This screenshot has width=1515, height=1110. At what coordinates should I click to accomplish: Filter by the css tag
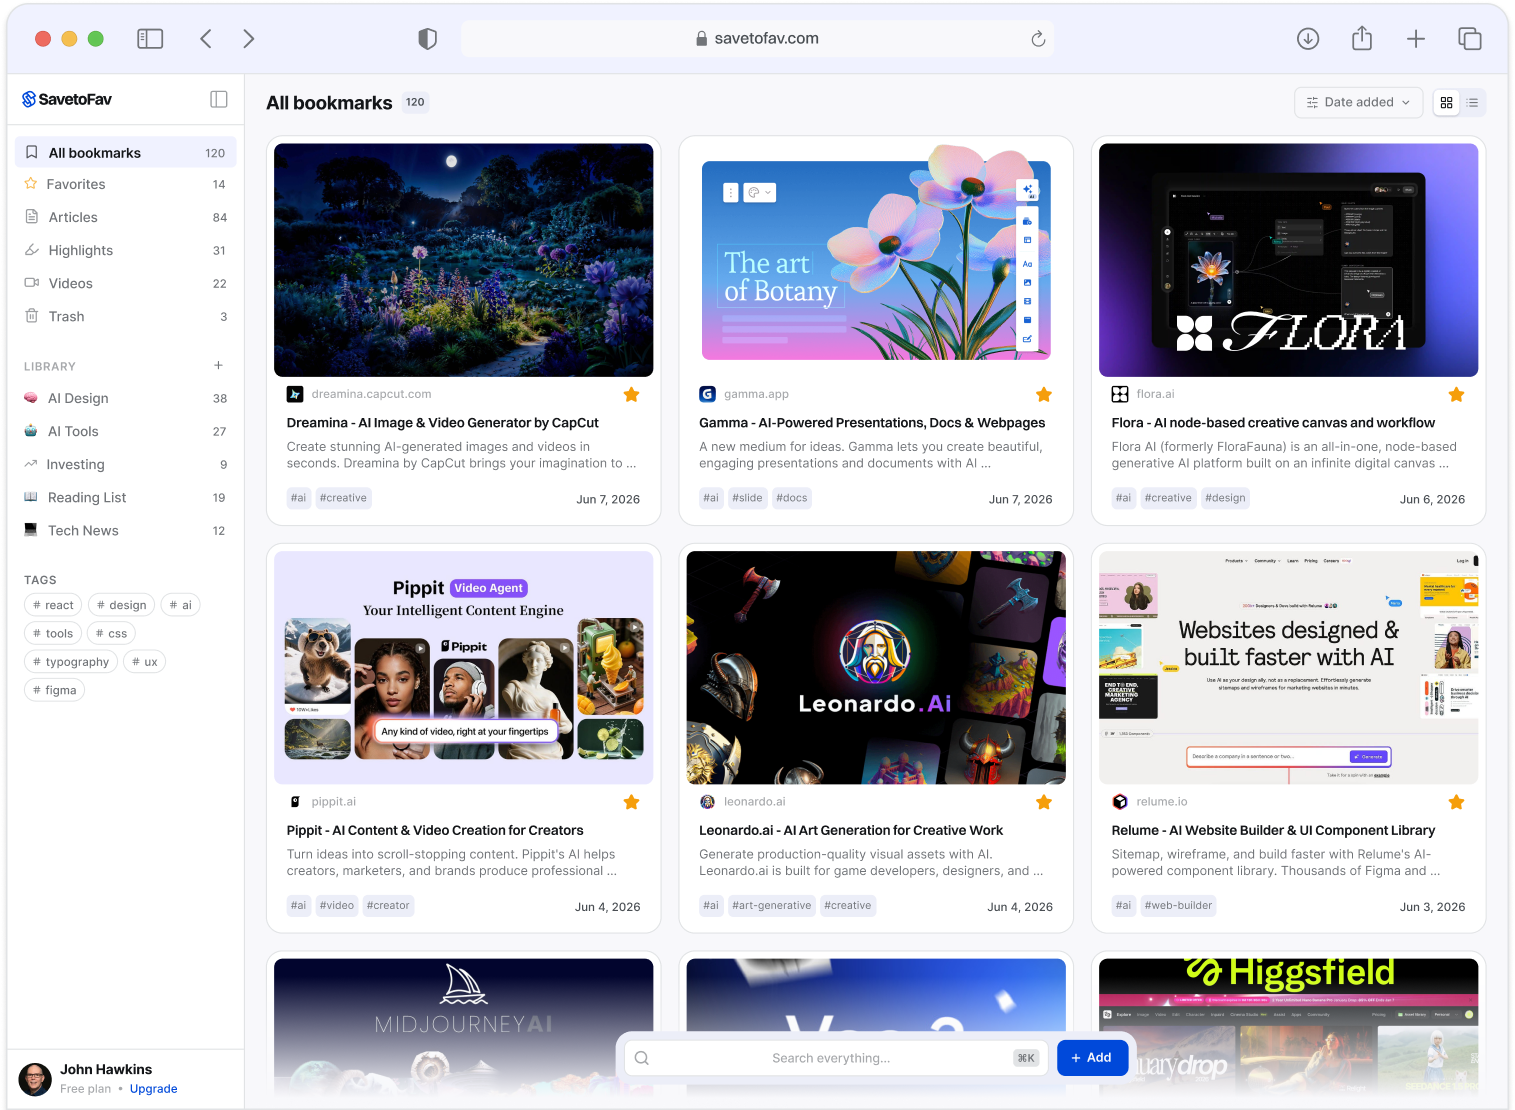(x=111, y=633)
